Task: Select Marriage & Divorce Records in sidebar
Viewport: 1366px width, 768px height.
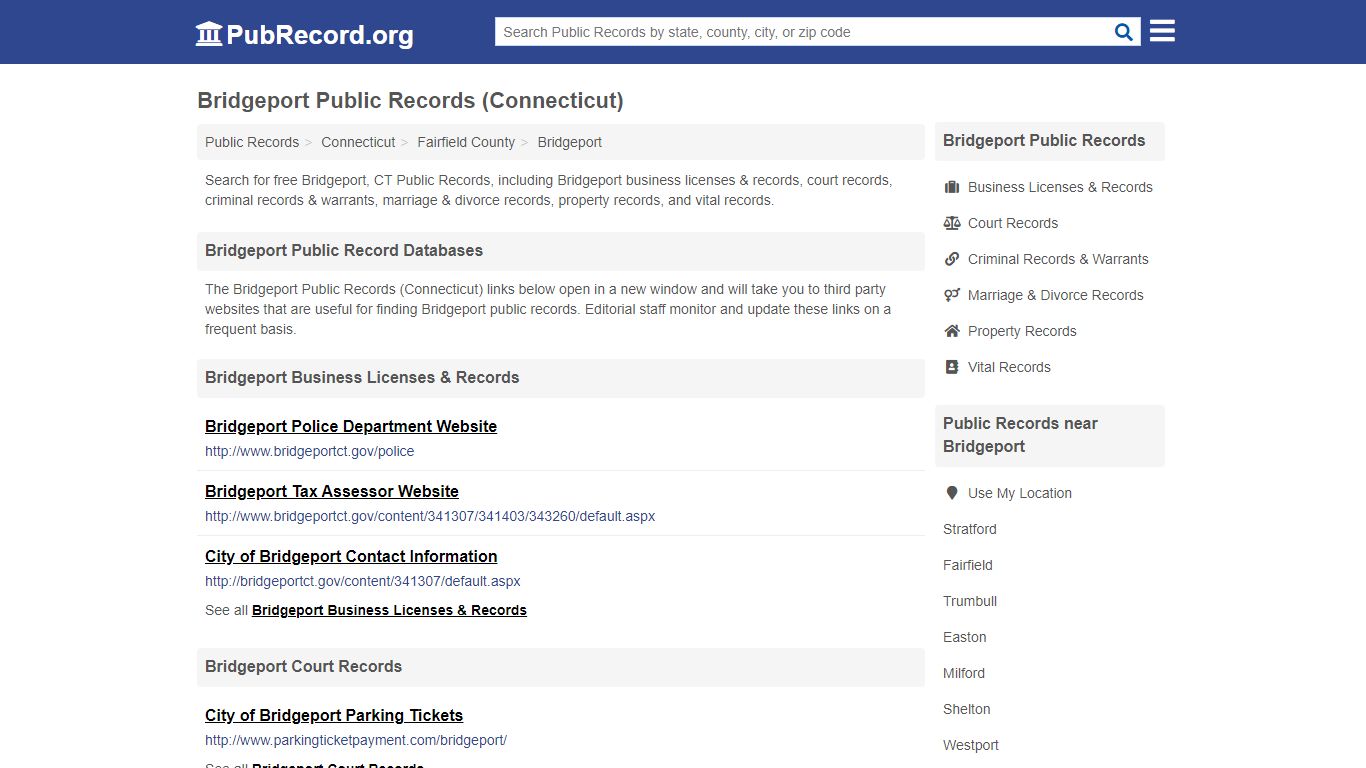Action: coord(1056,295)
